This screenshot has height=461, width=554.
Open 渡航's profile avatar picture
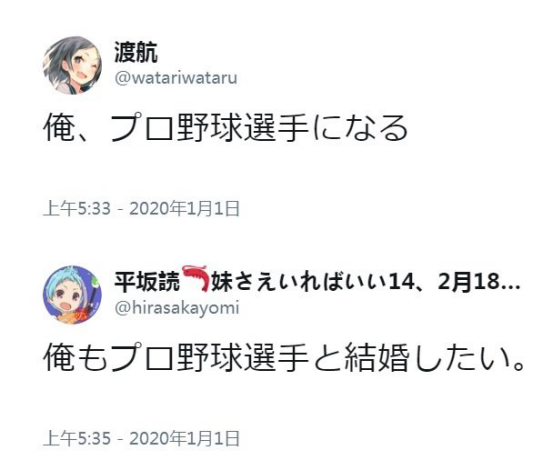click(x=72, y=65)
